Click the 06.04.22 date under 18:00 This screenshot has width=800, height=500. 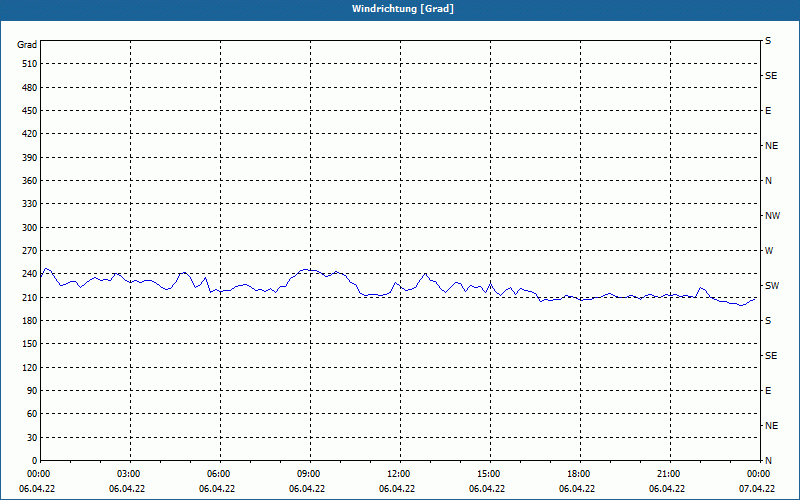(x=577, y=489)
